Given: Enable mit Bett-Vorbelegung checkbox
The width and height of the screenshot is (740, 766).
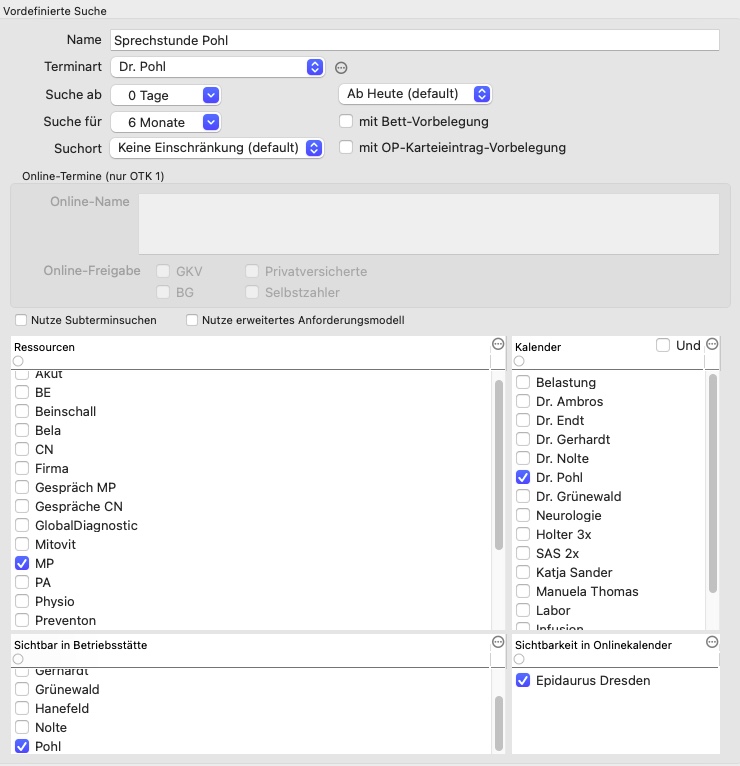Looking at the screenshot, I should 346,121.
